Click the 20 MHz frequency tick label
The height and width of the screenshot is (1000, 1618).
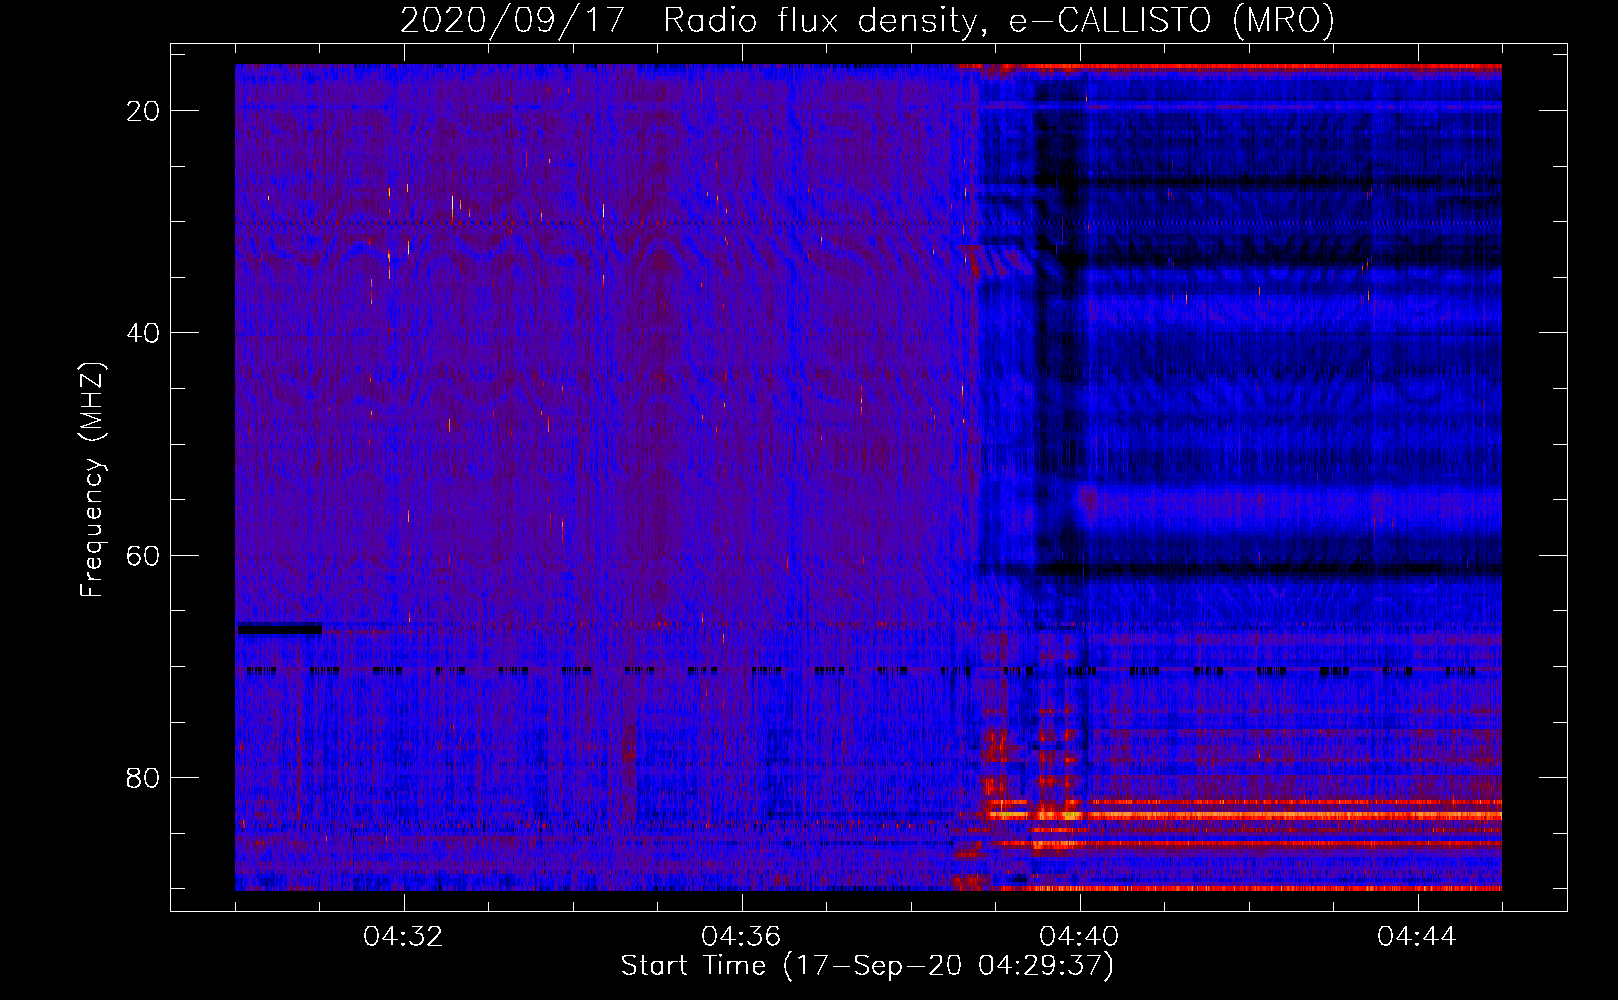143,111
